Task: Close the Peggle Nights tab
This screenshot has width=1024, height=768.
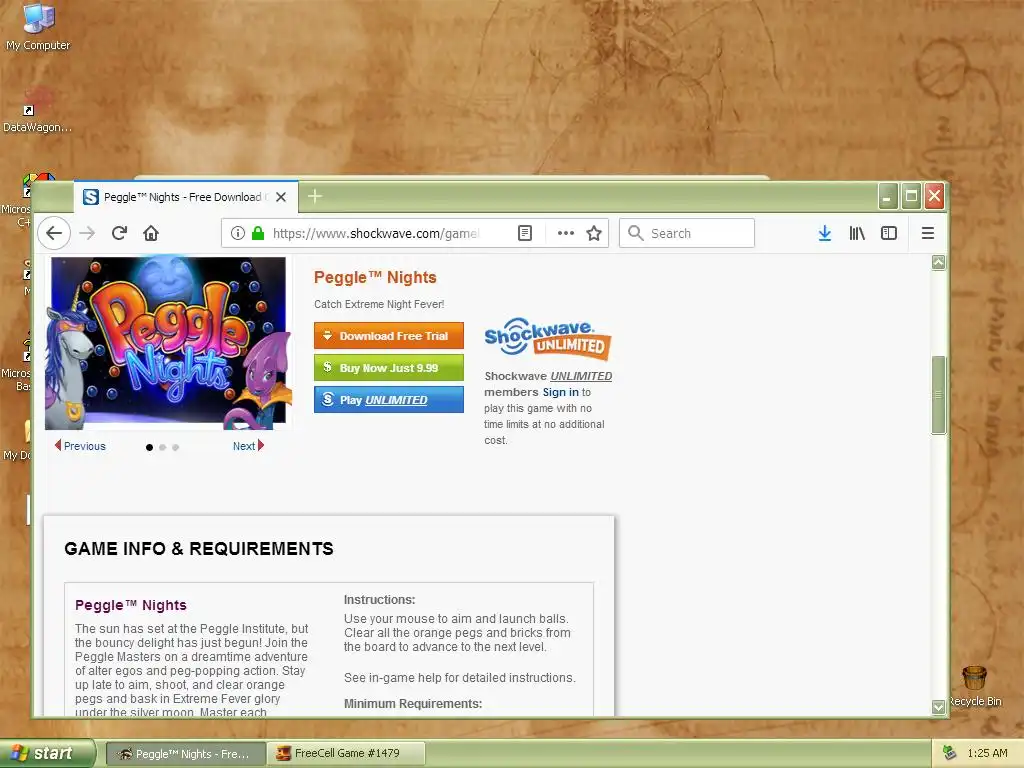Action: point(281,197)
